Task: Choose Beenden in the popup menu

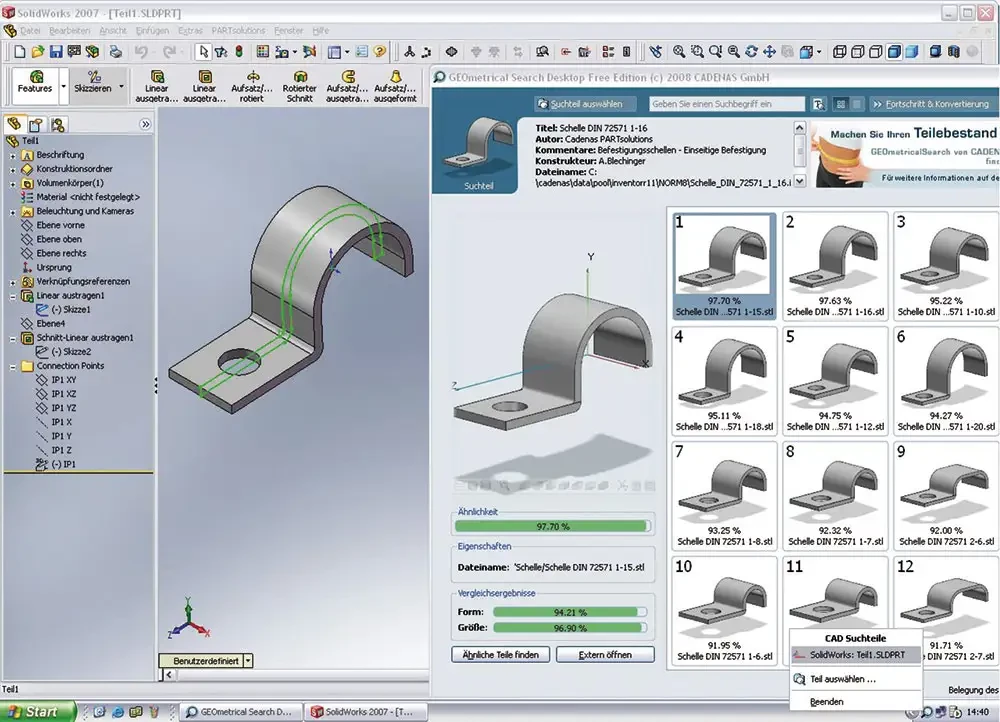Action: point(856,702)
